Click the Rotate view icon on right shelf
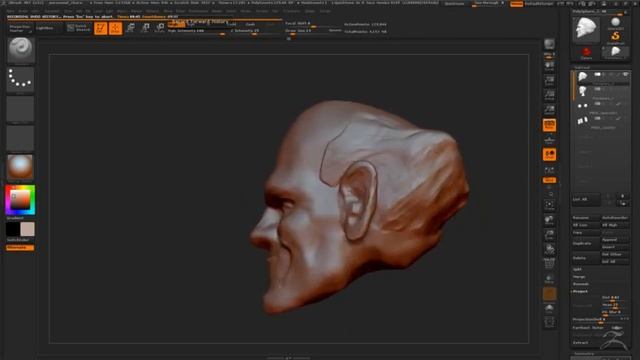The width and height of the screenshot is (640, 360). point(549,249)
